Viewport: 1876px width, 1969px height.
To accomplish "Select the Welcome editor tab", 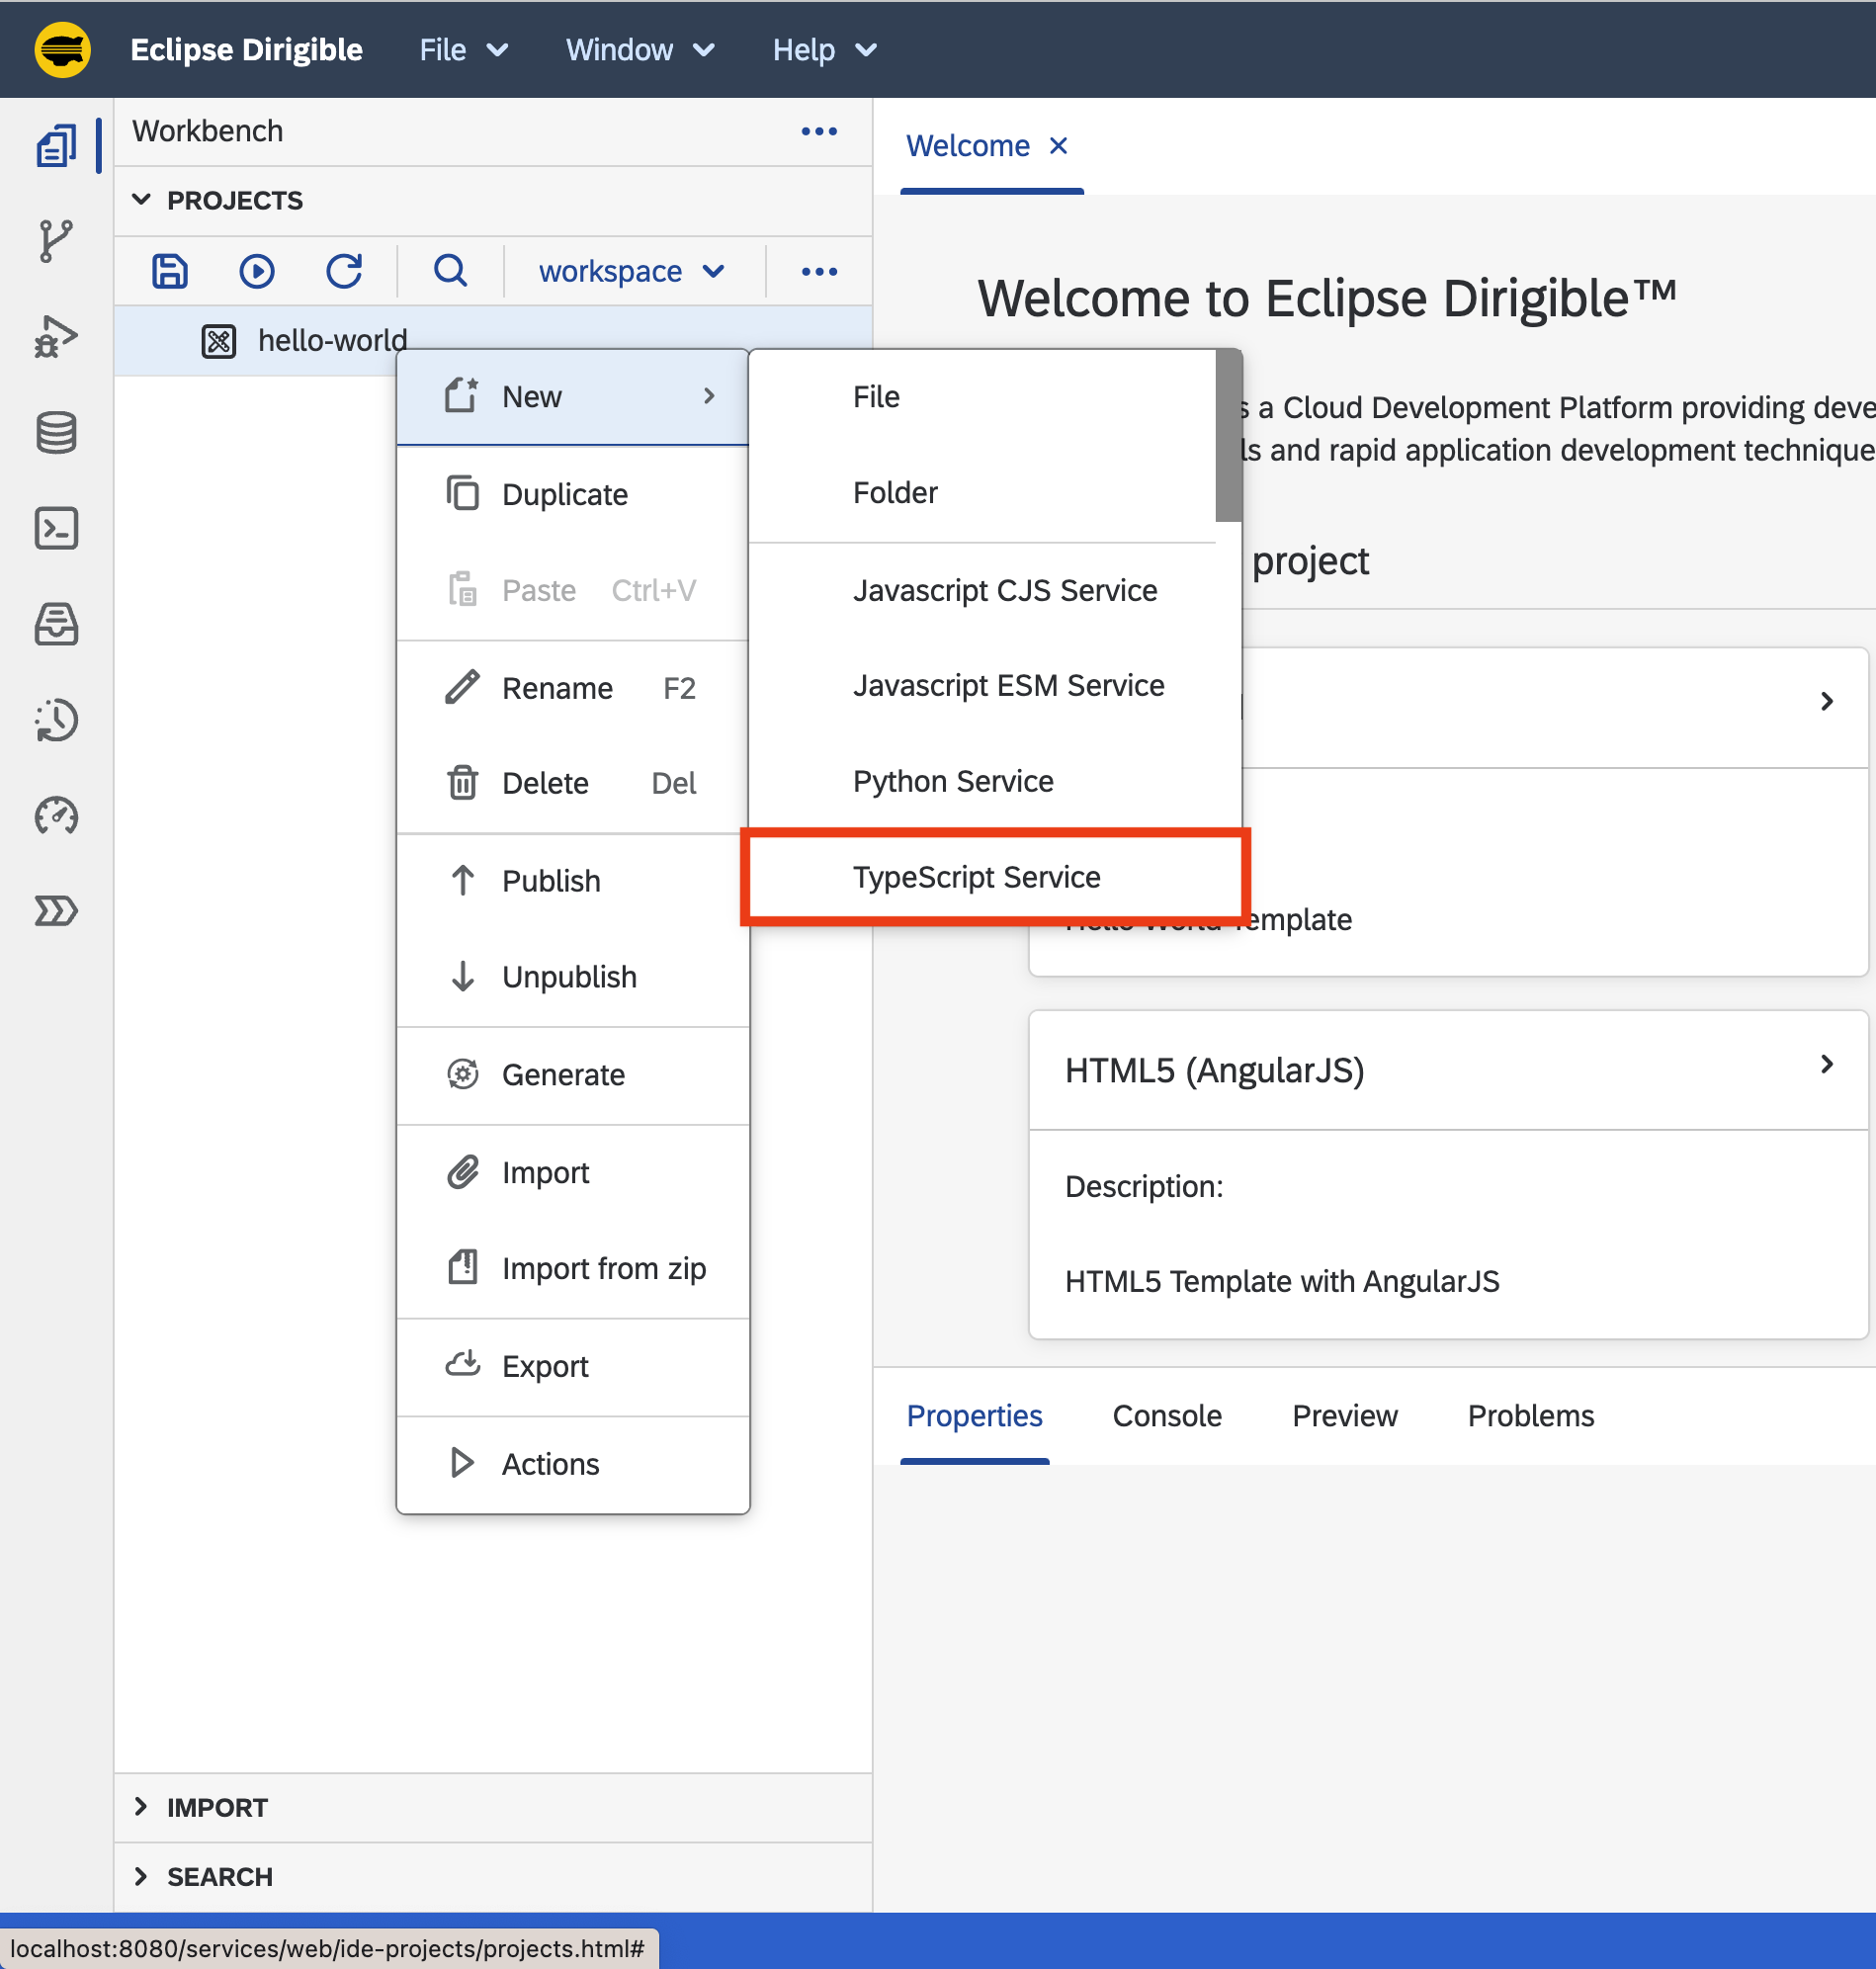I will pyautogui.click(x=968, y=146).
